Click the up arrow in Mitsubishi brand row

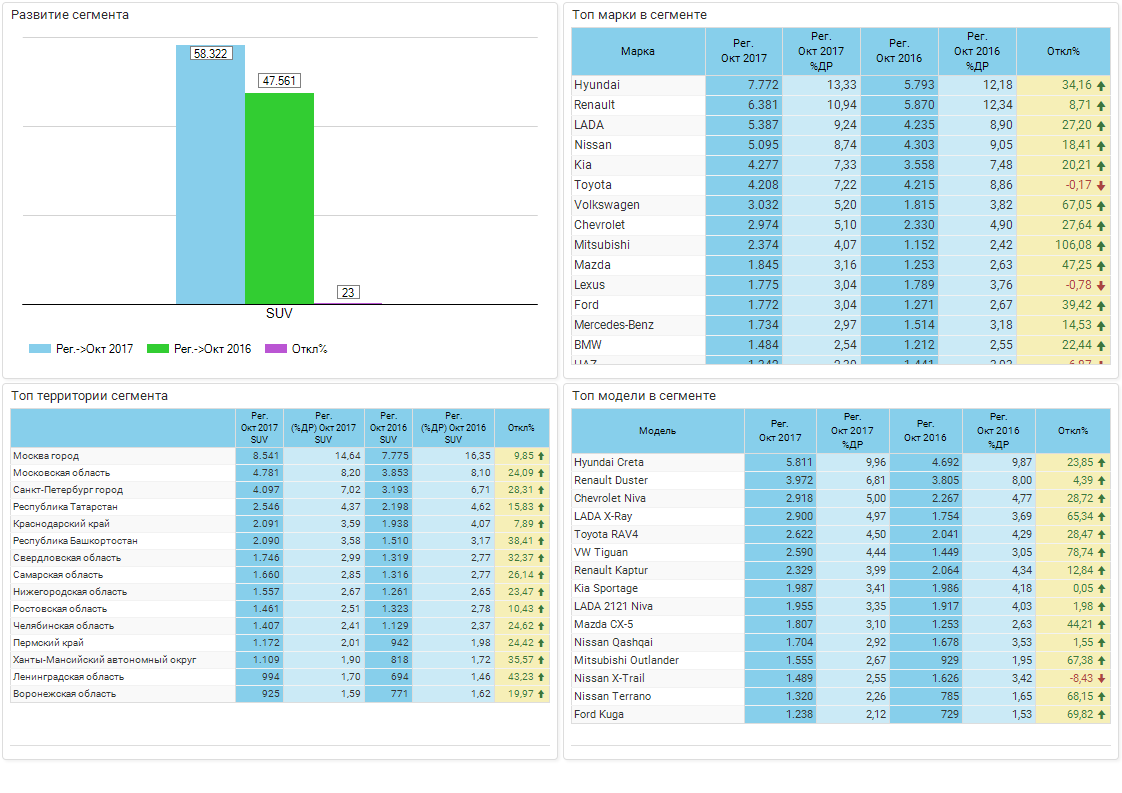coord(1101,246)
